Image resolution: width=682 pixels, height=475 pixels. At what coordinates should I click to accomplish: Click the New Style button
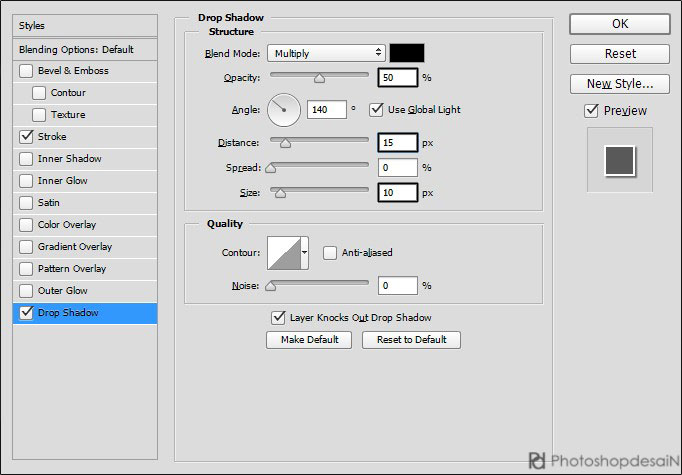[619, 84]
